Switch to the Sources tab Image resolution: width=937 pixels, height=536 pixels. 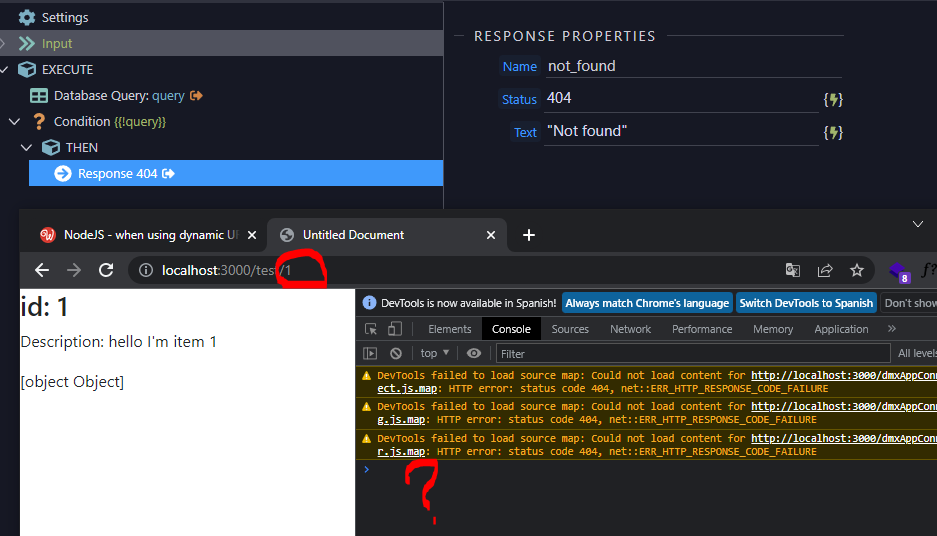click(570, 329)
